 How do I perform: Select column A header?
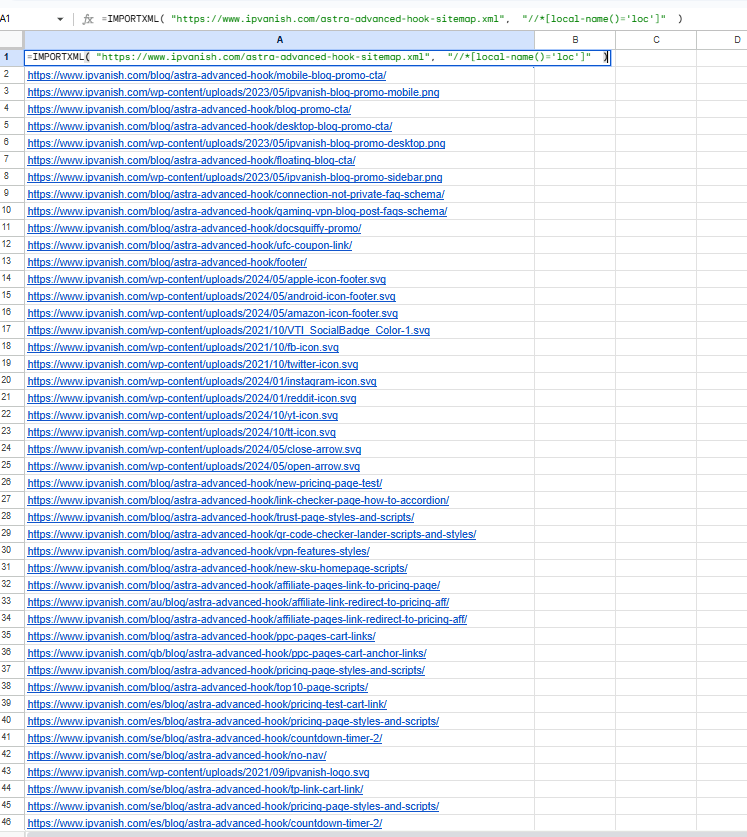click(x=279, y=40)
